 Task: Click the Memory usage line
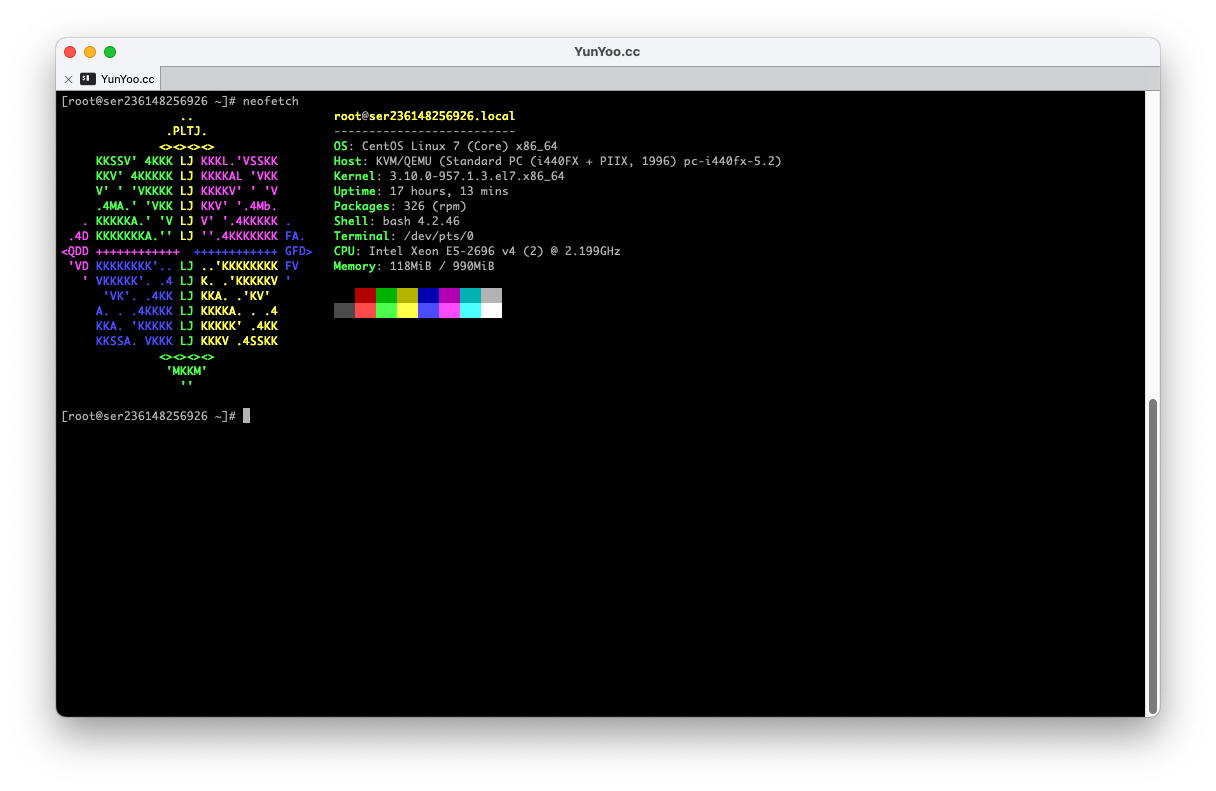(x=414, y=266)
